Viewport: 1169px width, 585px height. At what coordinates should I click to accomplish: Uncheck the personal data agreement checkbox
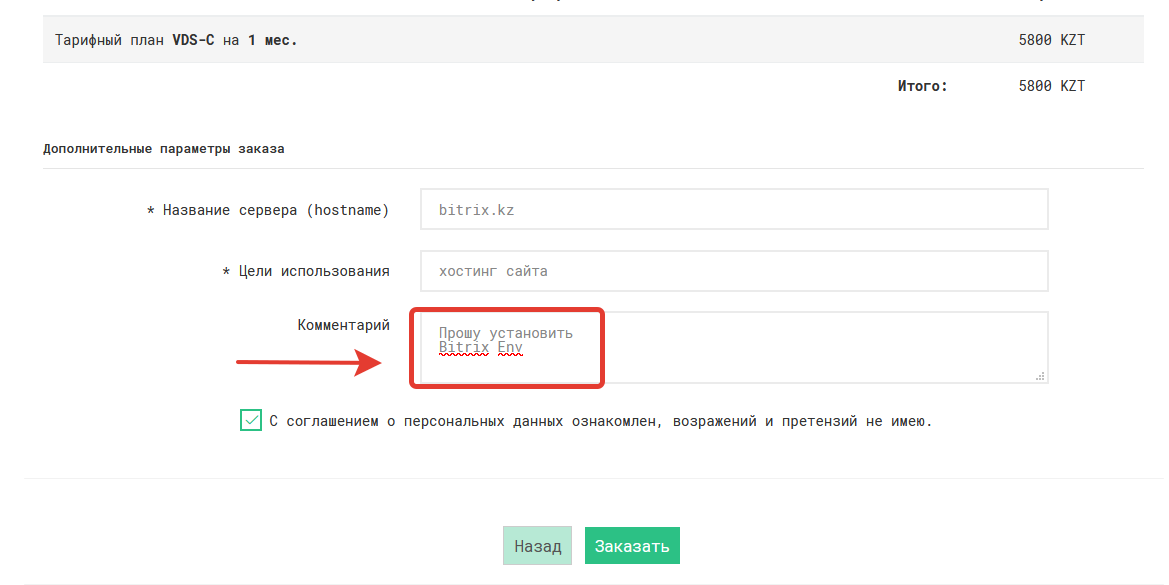pos(252,421)
